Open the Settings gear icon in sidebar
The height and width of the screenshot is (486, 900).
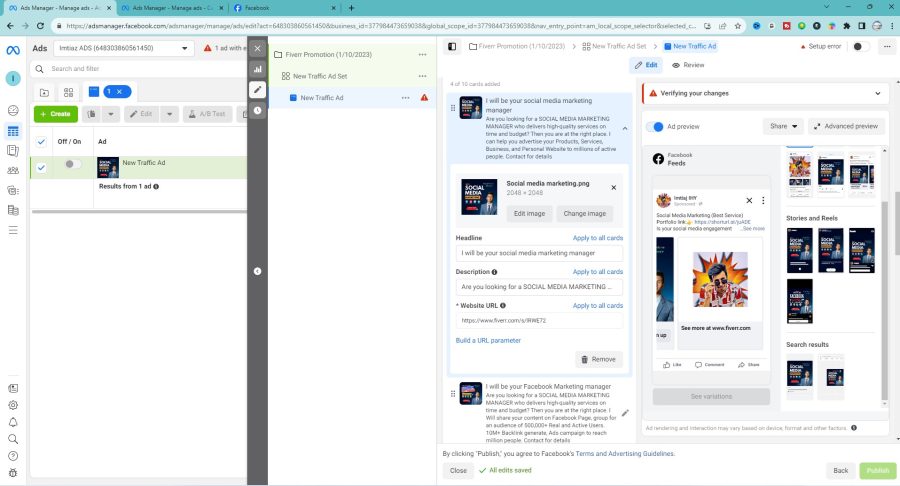tap(13, 405)
